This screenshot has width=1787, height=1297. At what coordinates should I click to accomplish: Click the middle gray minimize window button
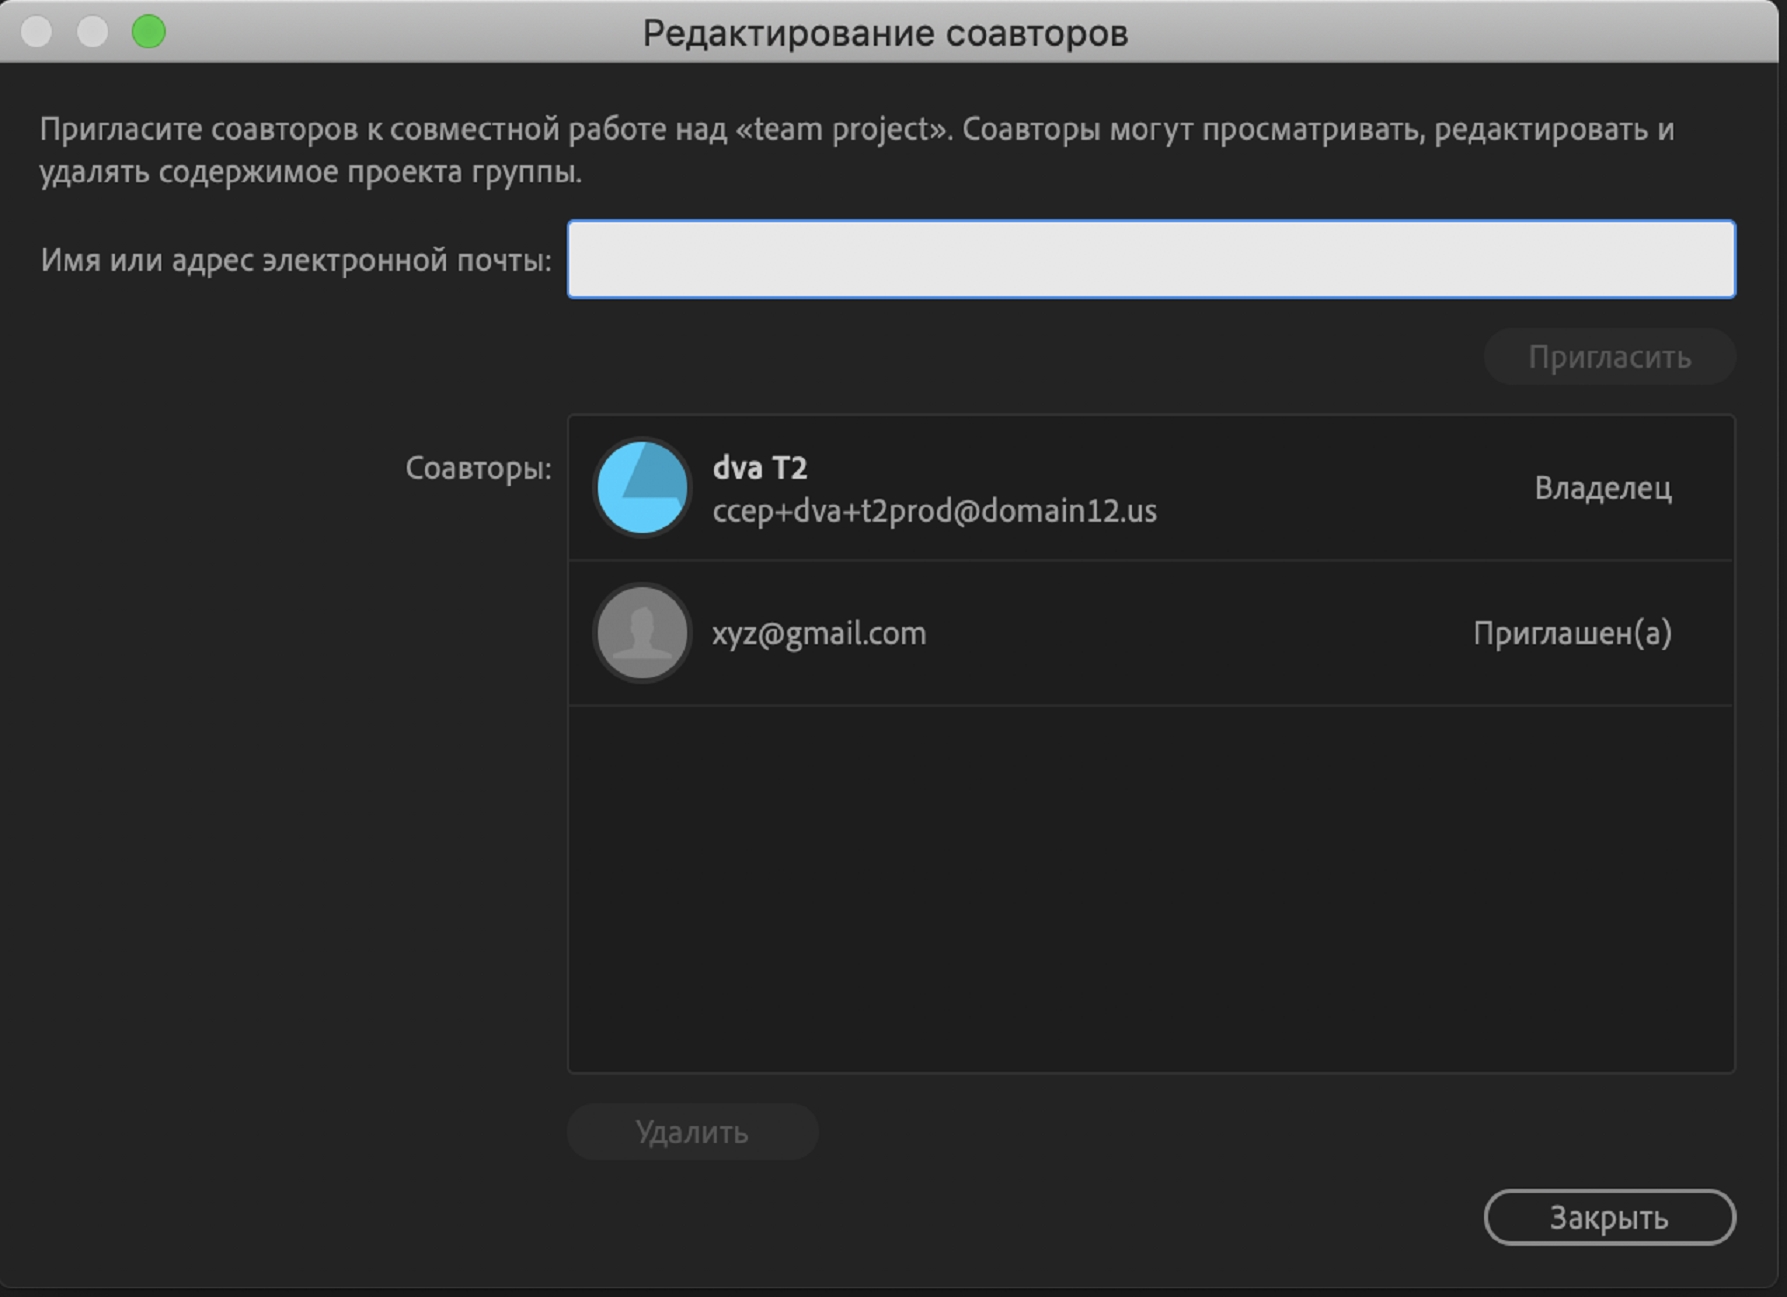point(93,32)
